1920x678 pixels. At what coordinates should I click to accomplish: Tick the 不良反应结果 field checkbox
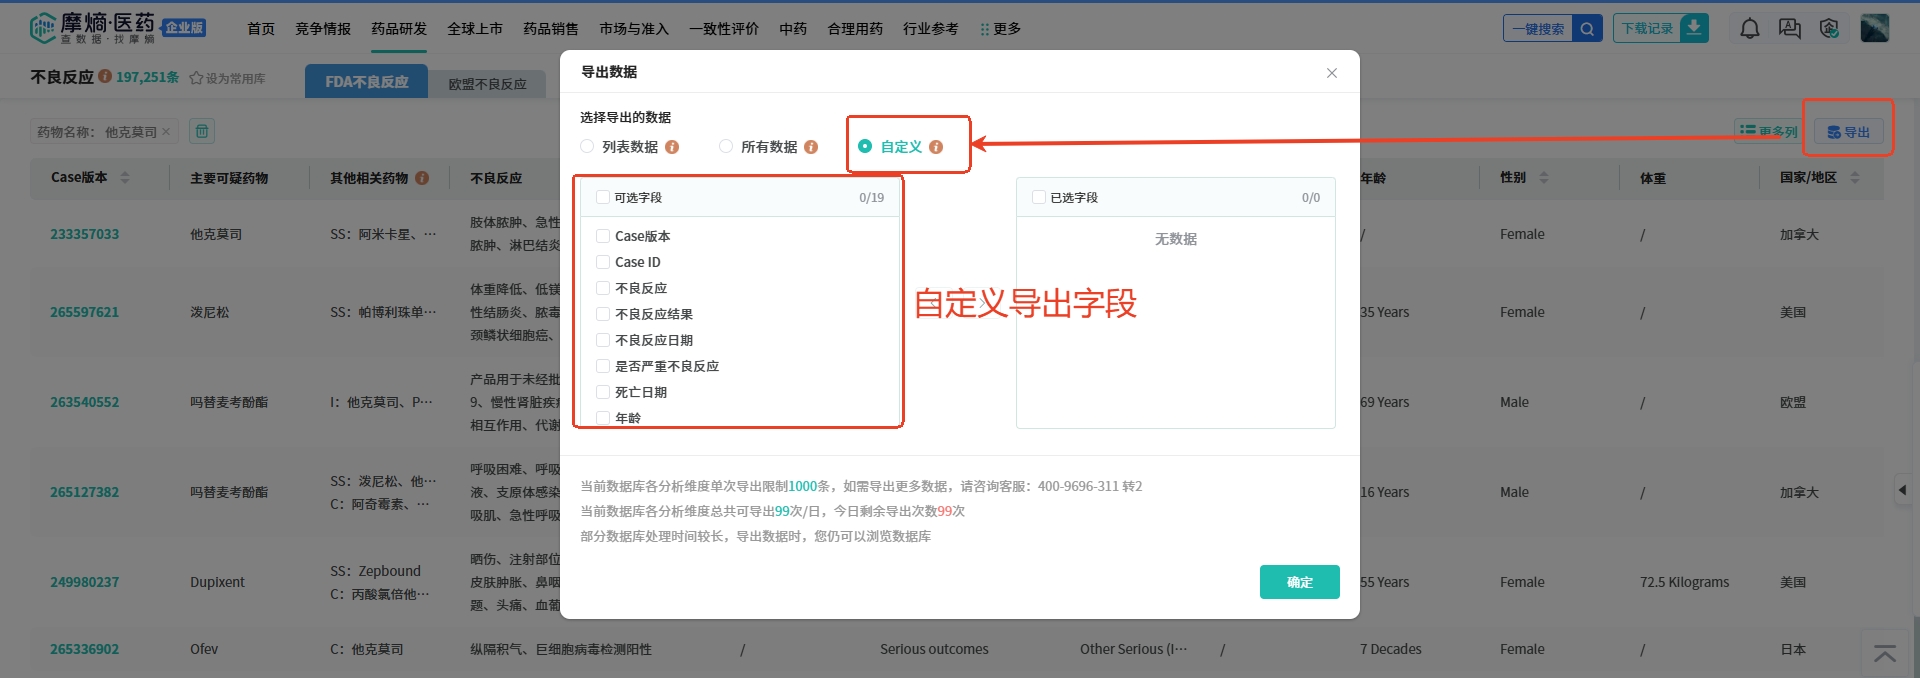tap(603, 314)
